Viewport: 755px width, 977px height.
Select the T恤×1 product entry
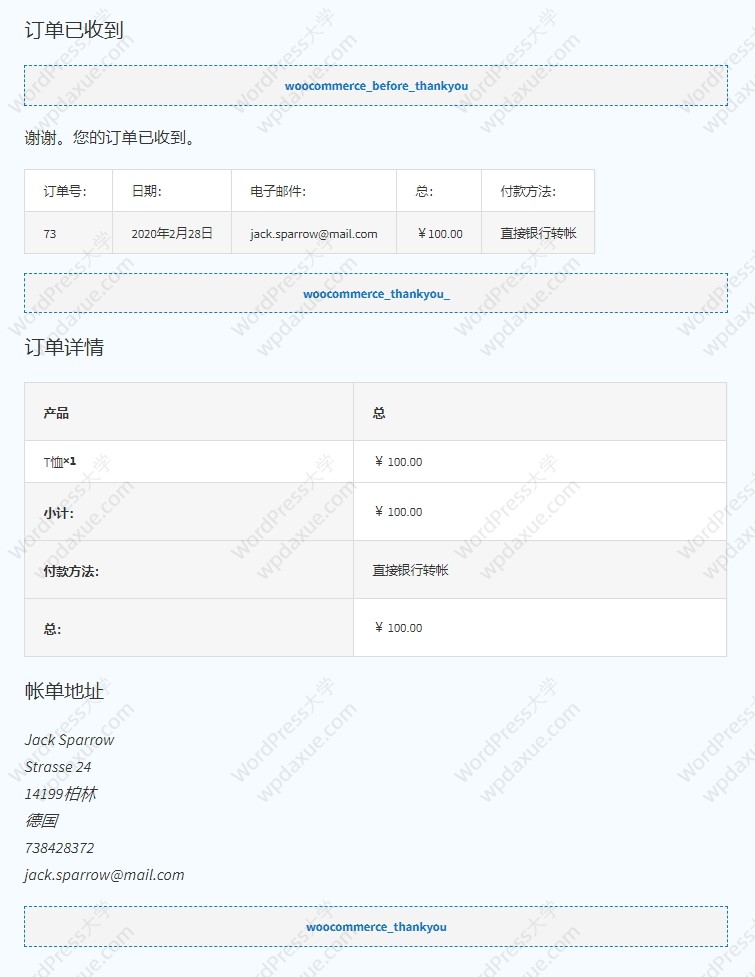(x=60, y=462)
